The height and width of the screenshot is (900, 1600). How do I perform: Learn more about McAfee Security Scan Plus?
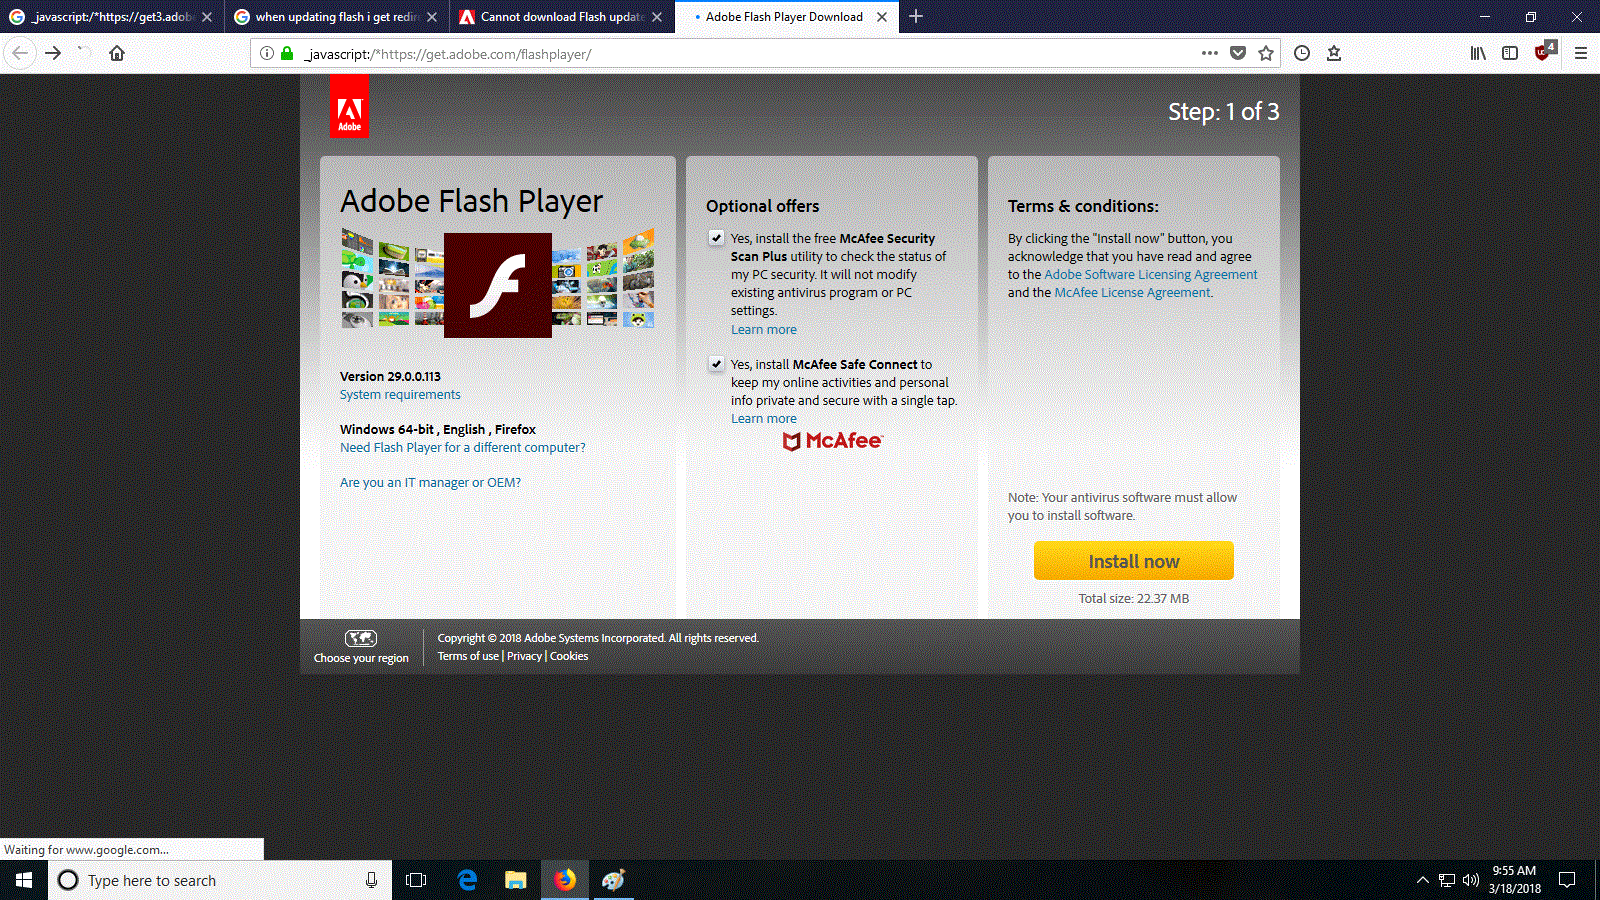point(764,330)
